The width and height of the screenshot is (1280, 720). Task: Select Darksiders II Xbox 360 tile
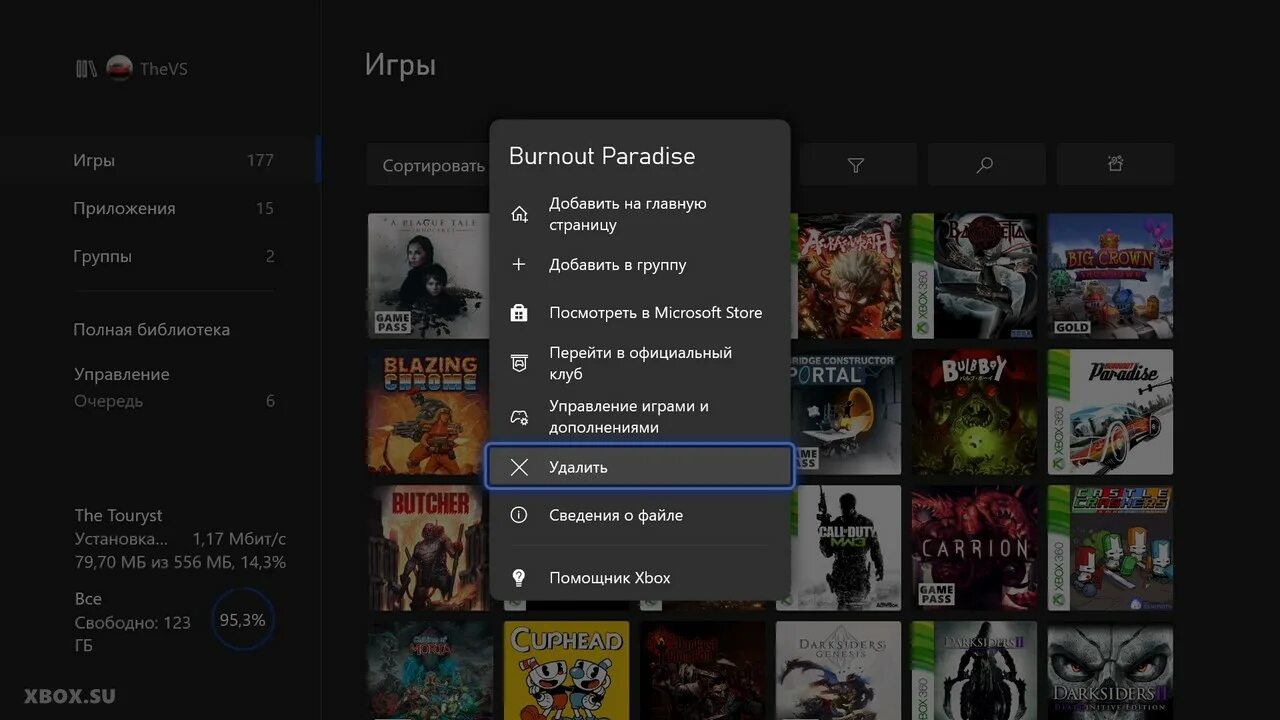pos(974,670)
